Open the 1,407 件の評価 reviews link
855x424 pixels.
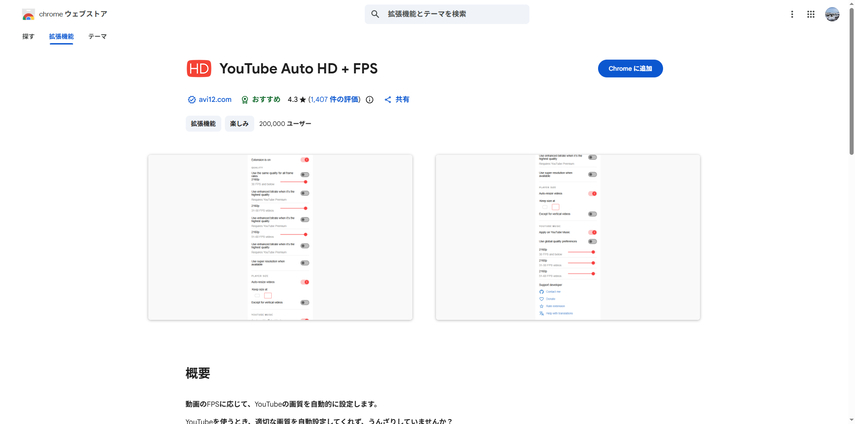(335, 100)
